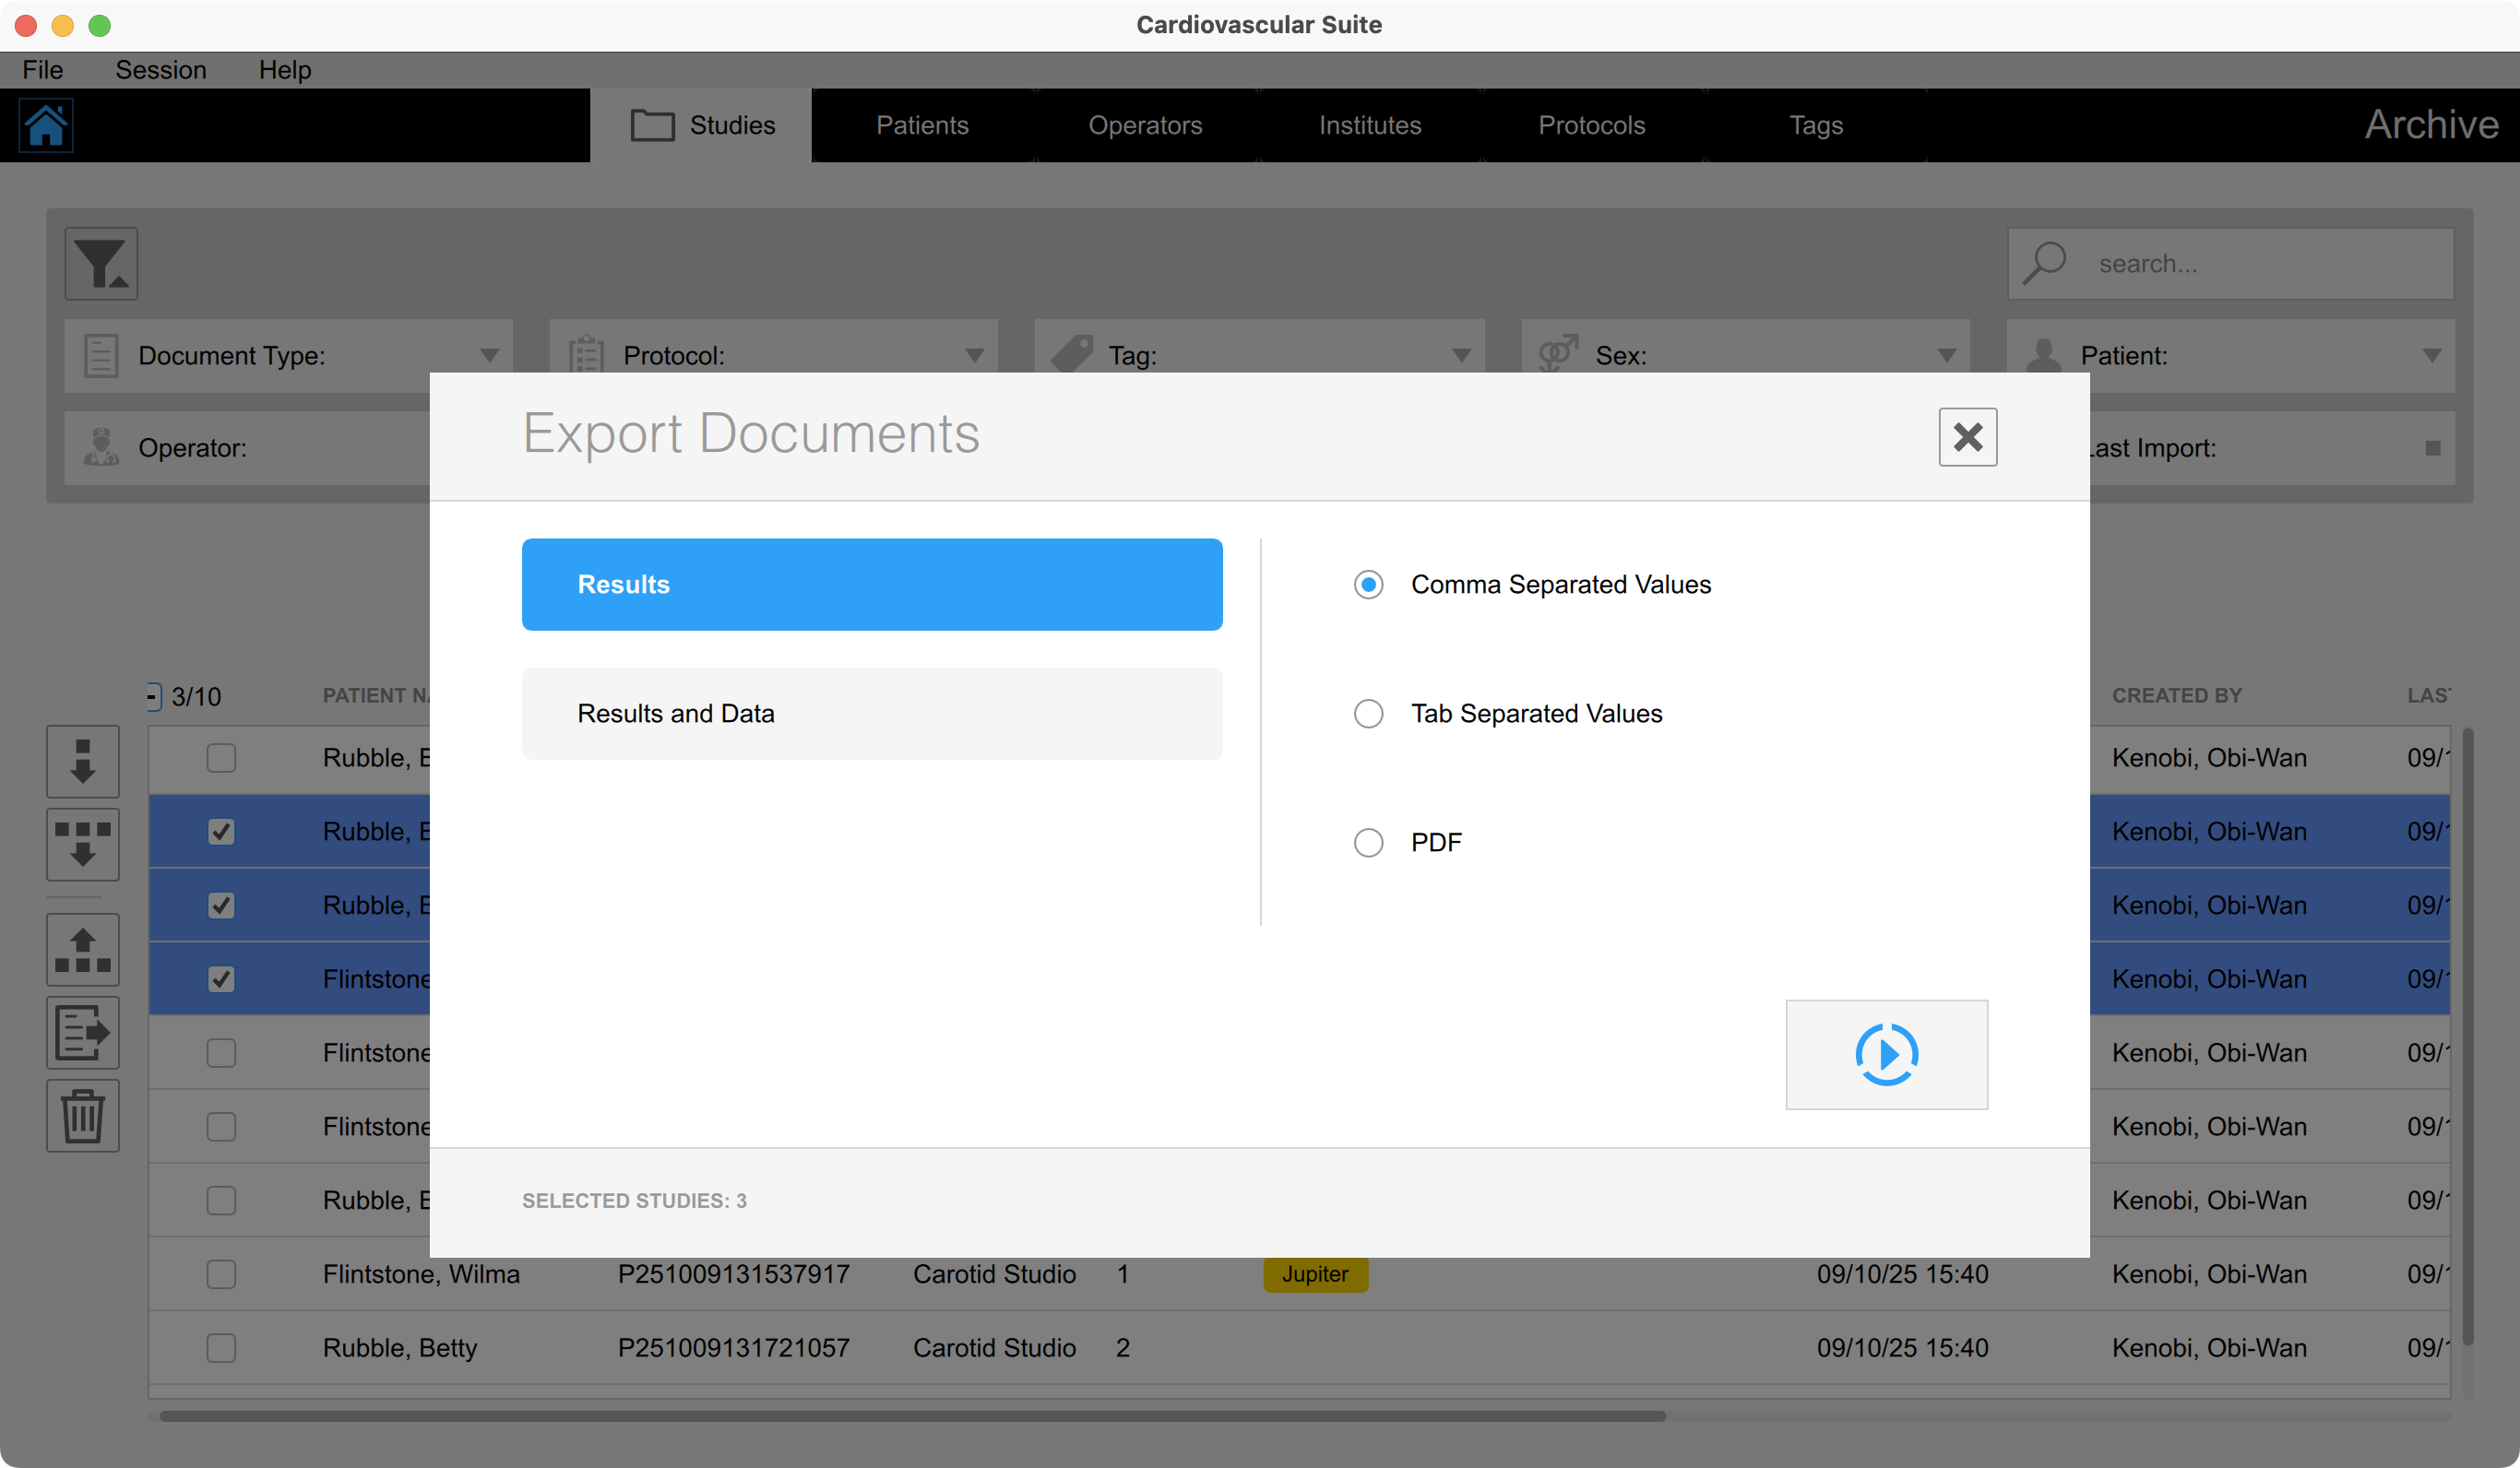
Task: Click the Home icon in the navigation bar
Action: [45, 125]
